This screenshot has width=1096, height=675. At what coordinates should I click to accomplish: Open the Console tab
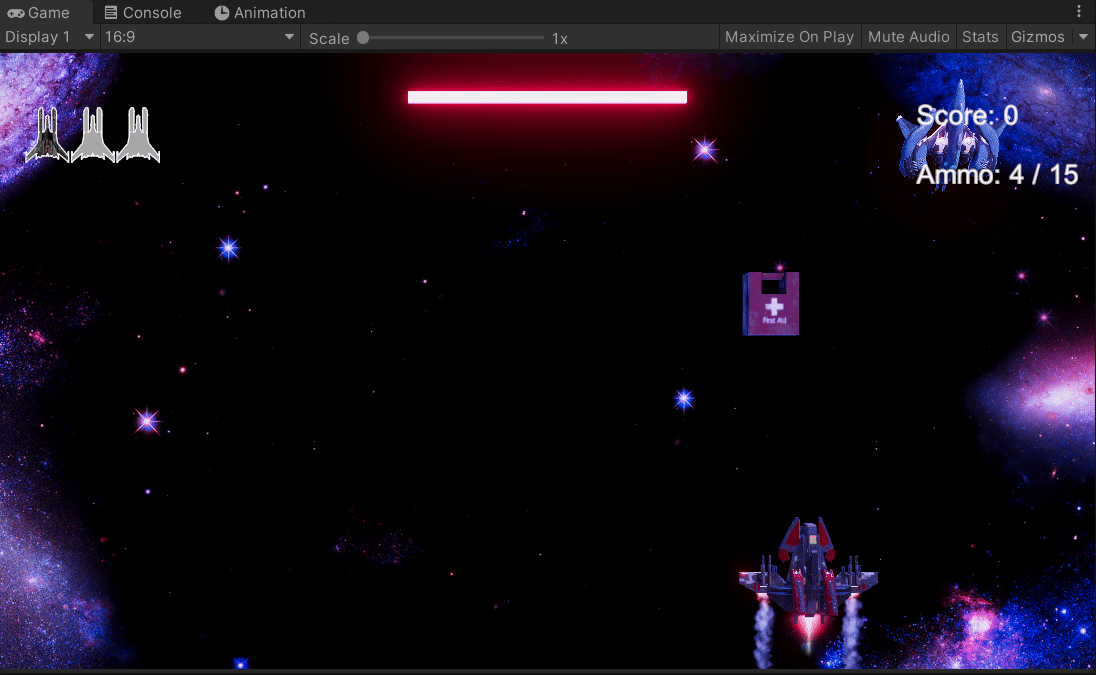click(x=143, y=13)
